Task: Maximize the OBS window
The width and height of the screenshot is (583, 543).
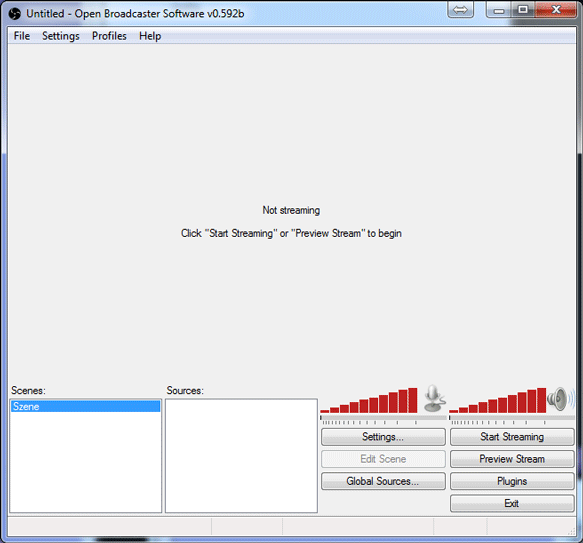Action: (x=523, y=10)
